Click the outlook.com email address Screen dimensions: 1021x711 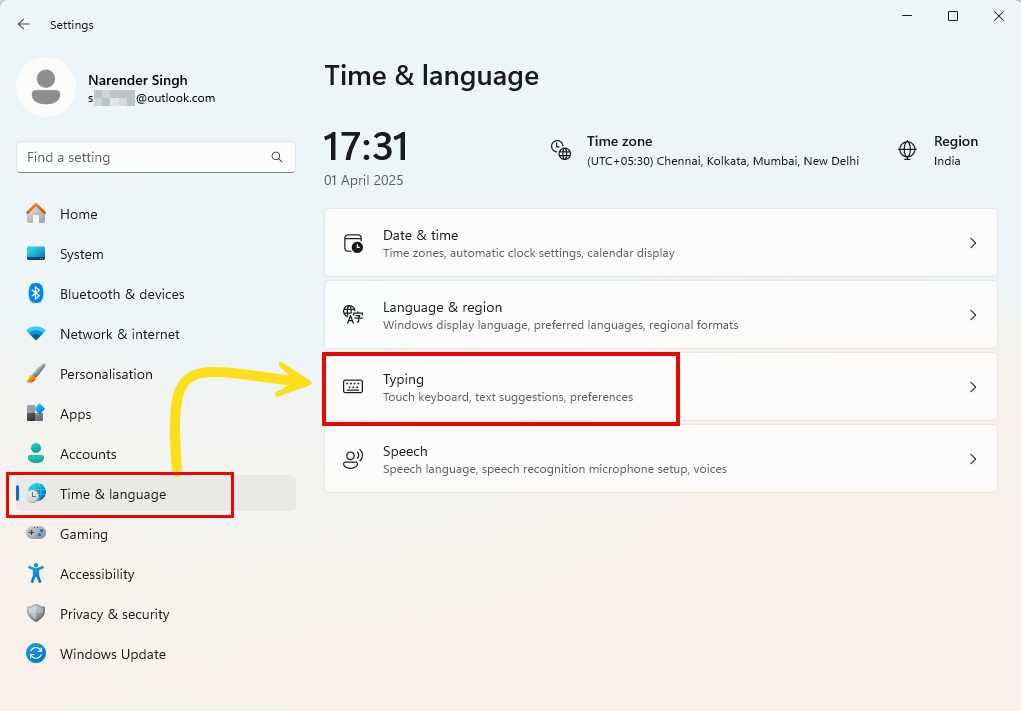151,98
